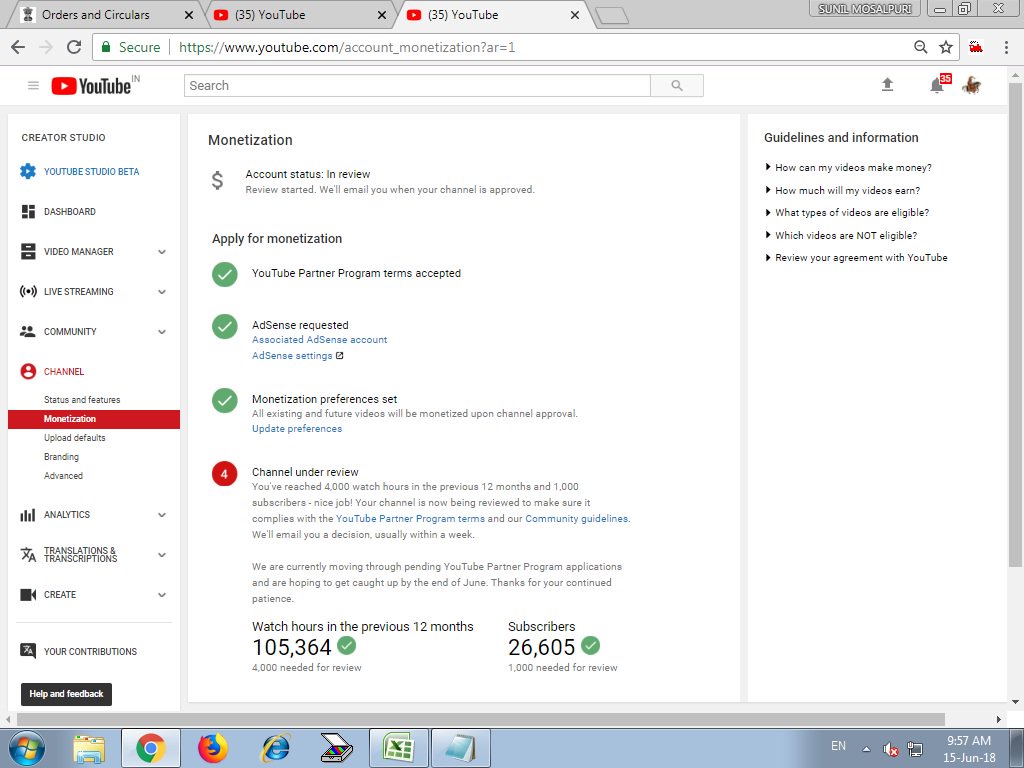Open Upload defaults submenu item
This screenshot has height=768, width=1024.
click(74, 438)
